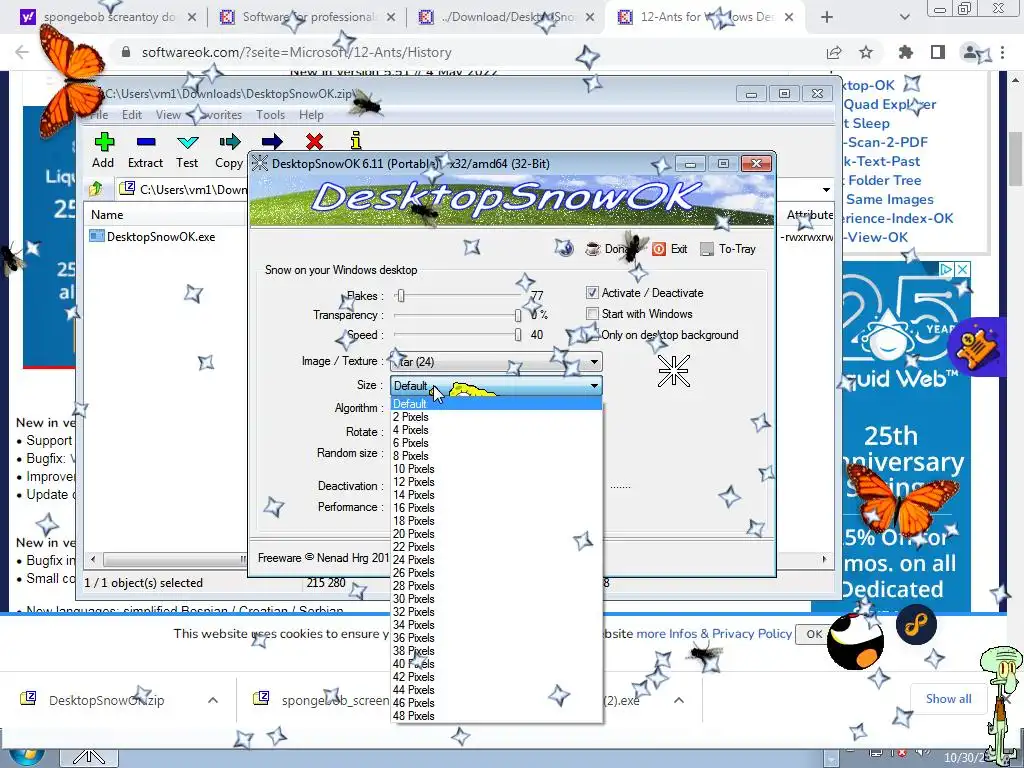Choose Default in the Size list
Viewport: 1024px width, 768px height.
pyautogui.click(x=496, y=404)
